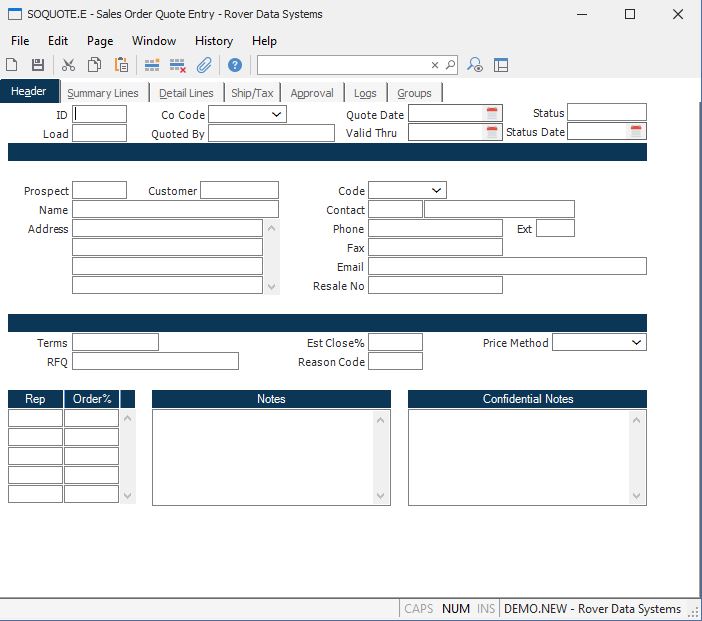Click the Cut scissors icon

click(68, 65)
